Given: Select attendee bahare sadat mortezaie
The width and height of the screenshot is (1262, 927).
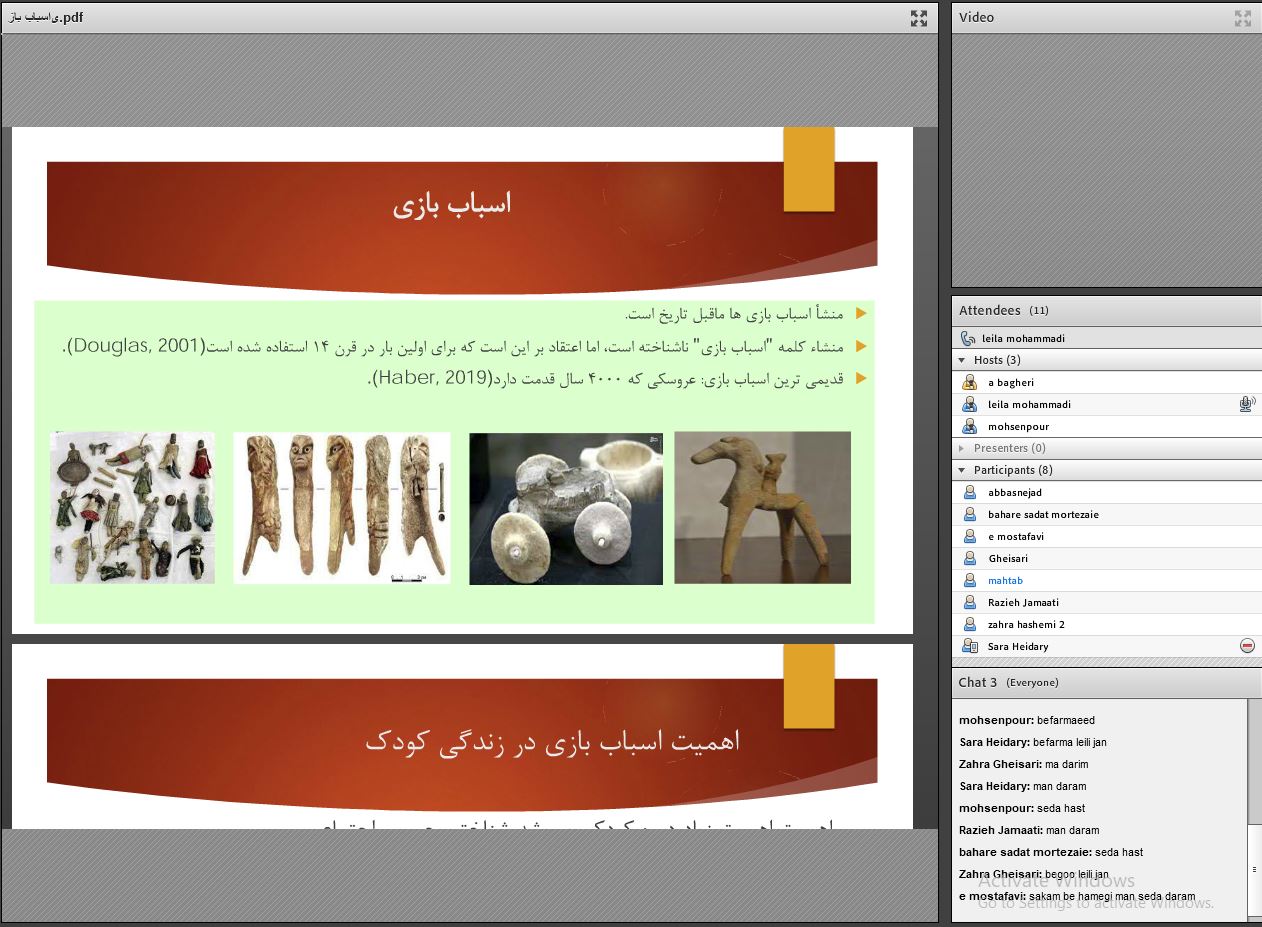Looking at the screenshot, I should [1106, 515].
